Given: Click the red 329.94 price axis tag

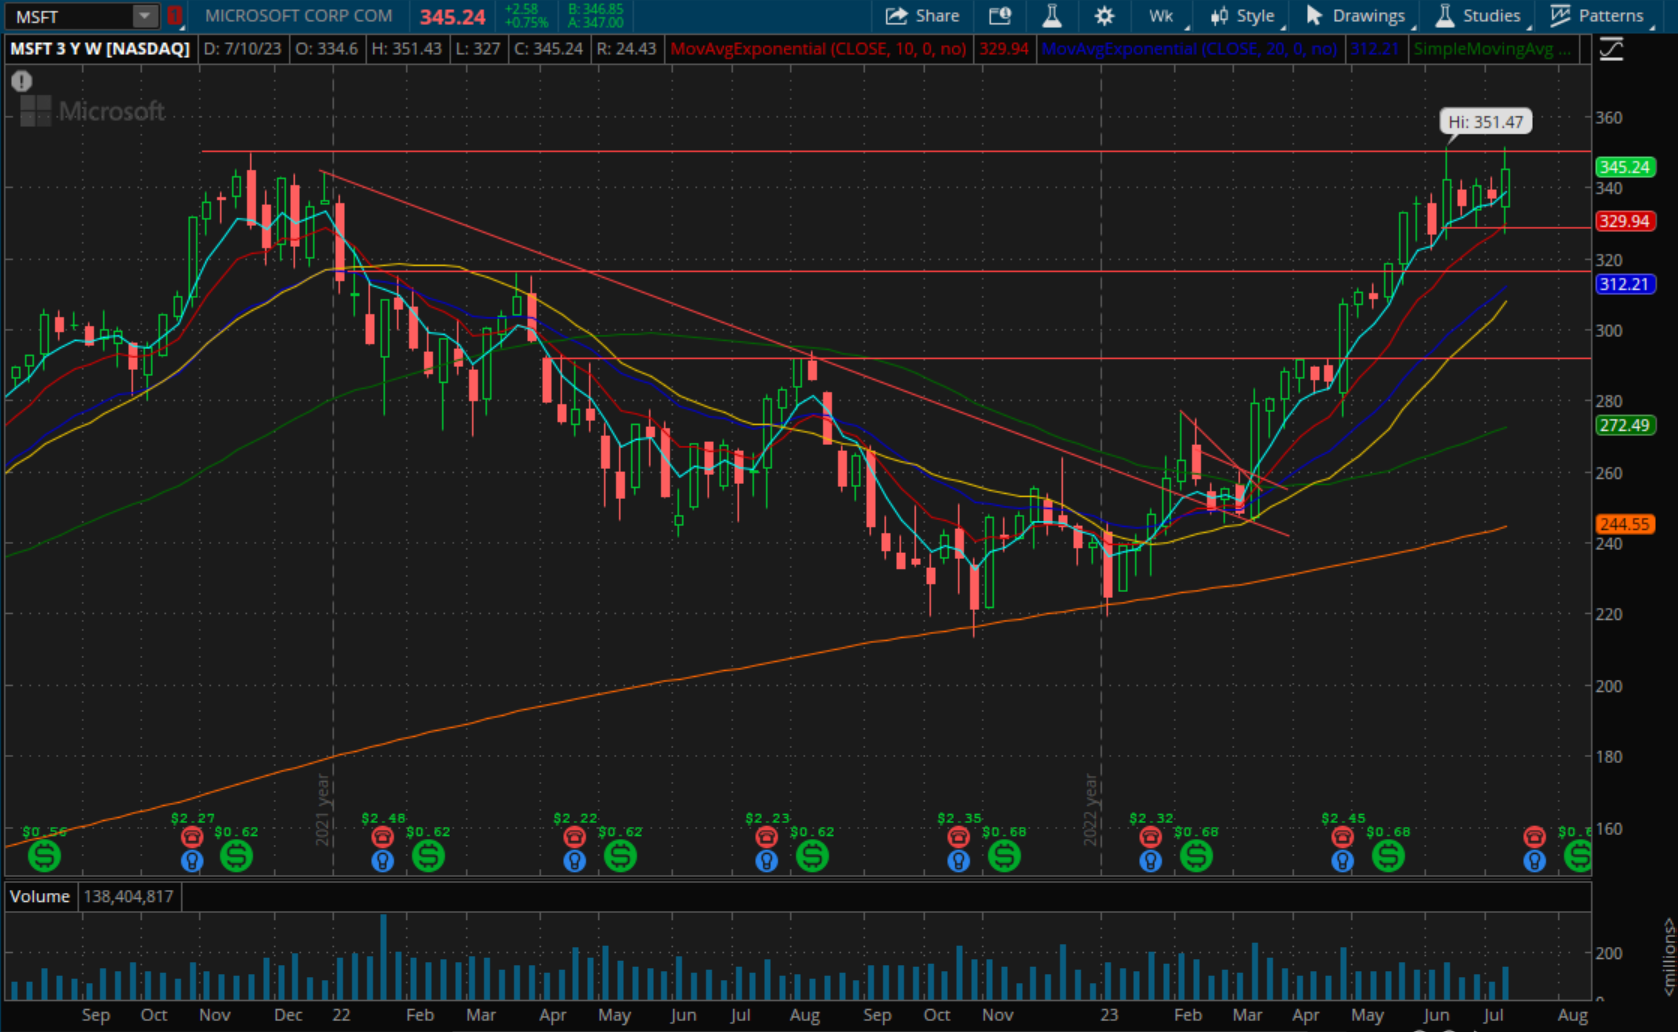Looking at the screenshot, I should [1624, 221].
